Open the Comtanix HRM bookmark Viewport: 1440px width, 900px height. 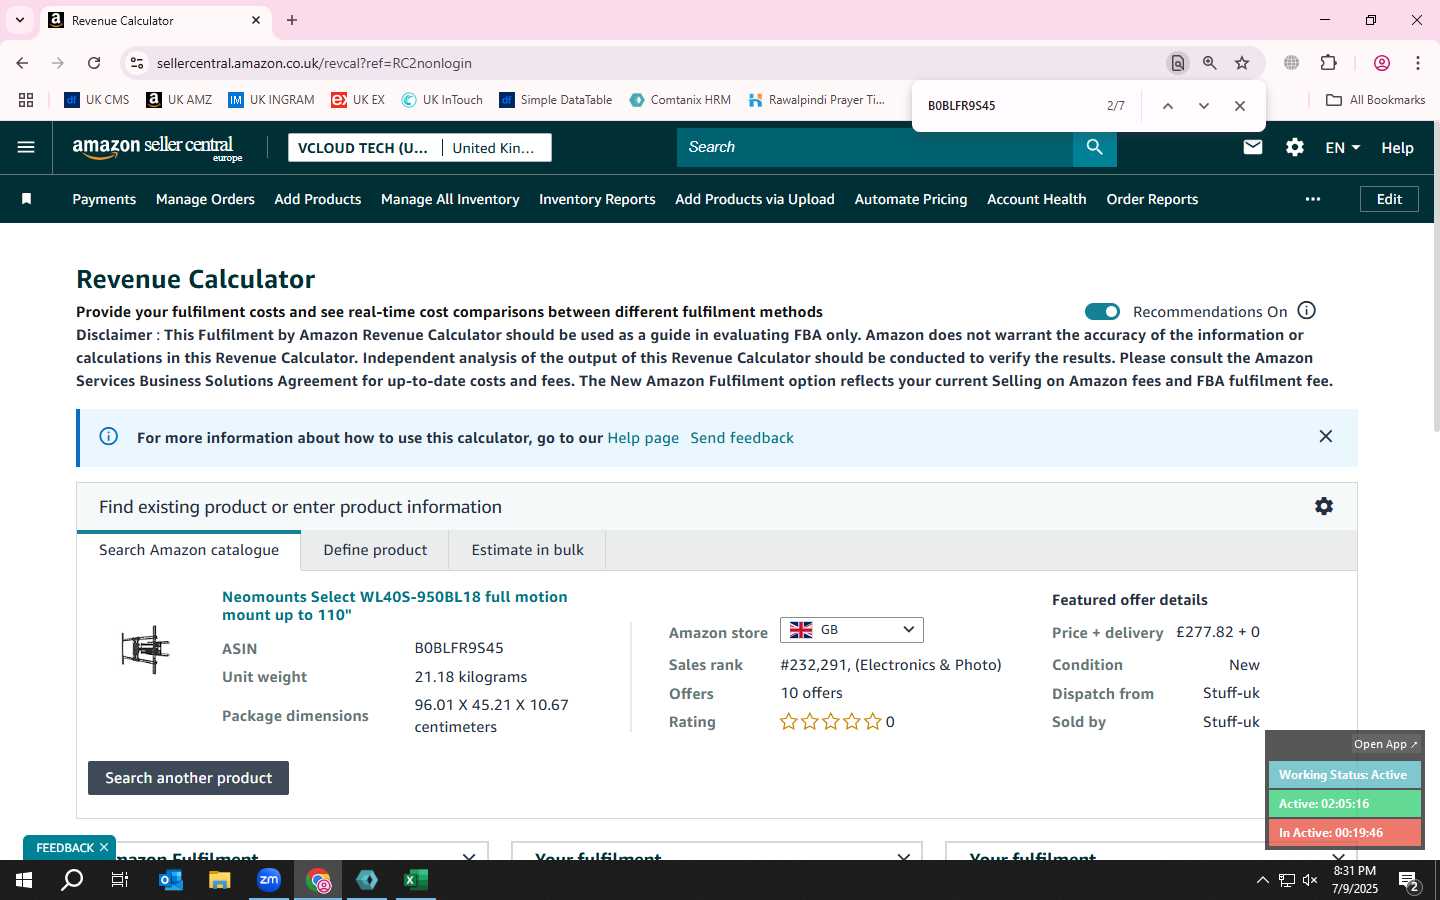point(680,100)
